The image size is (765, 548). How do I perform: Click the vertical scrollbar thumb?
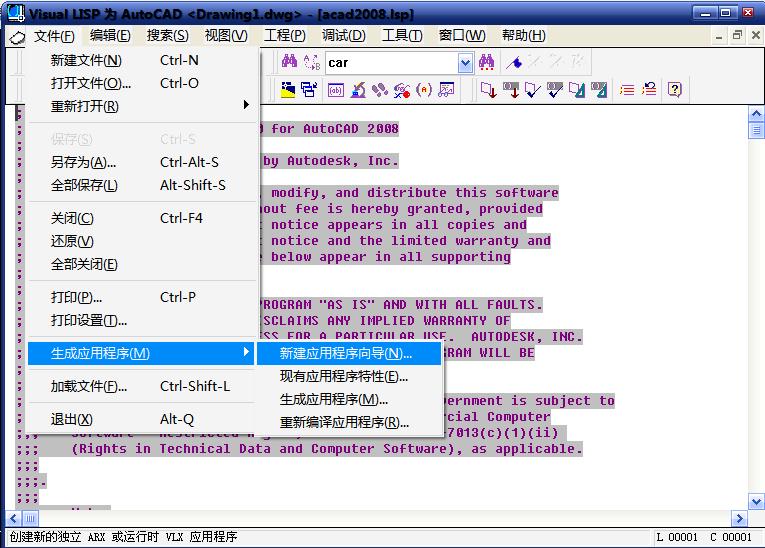756,130
